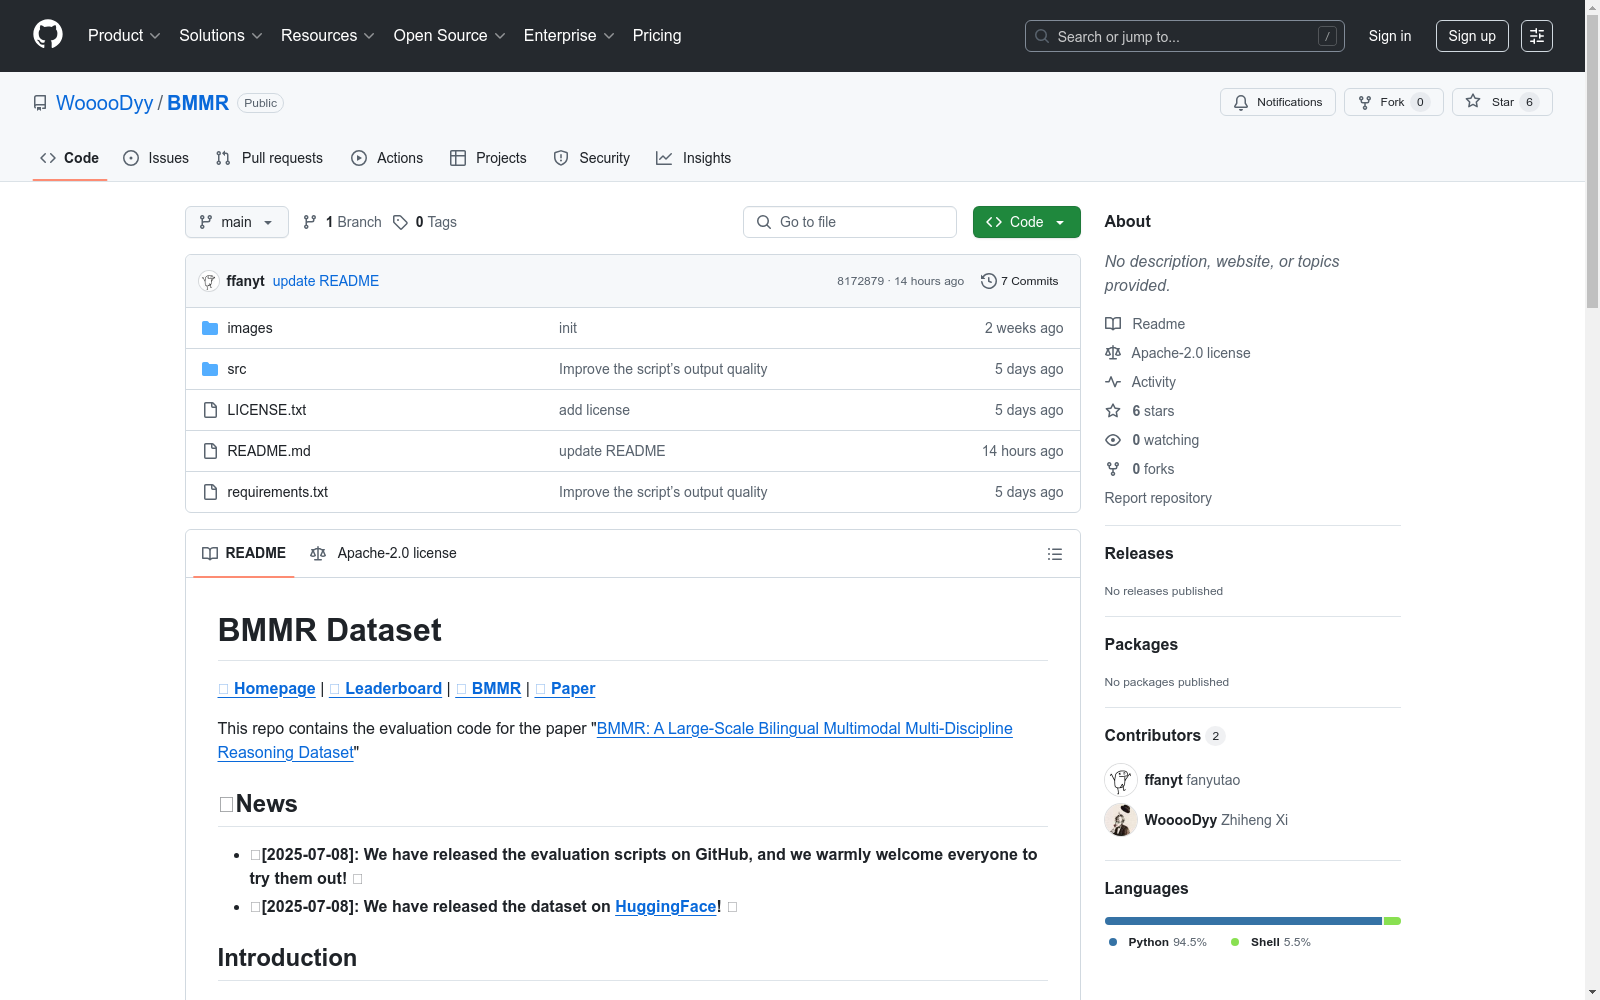Click the Python language color dot
The width and height of the screenshot is (1600, 1000).
[1113, 942]
